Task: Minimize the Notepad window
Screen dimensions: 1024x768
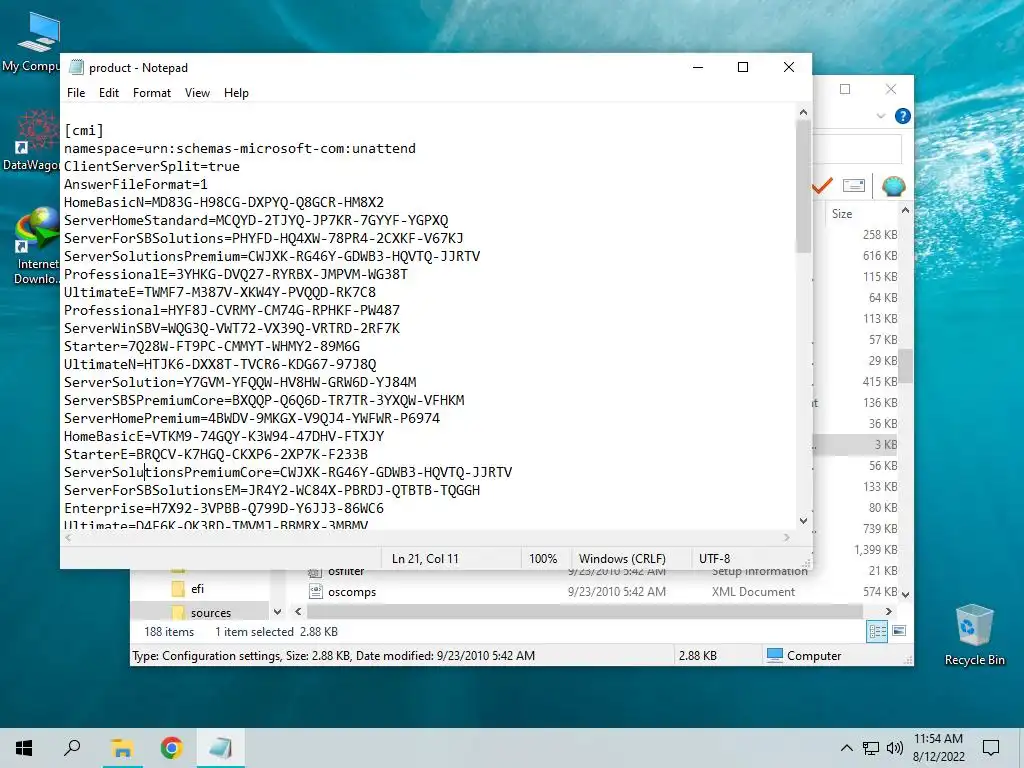Action: click(x=698, y=67)
